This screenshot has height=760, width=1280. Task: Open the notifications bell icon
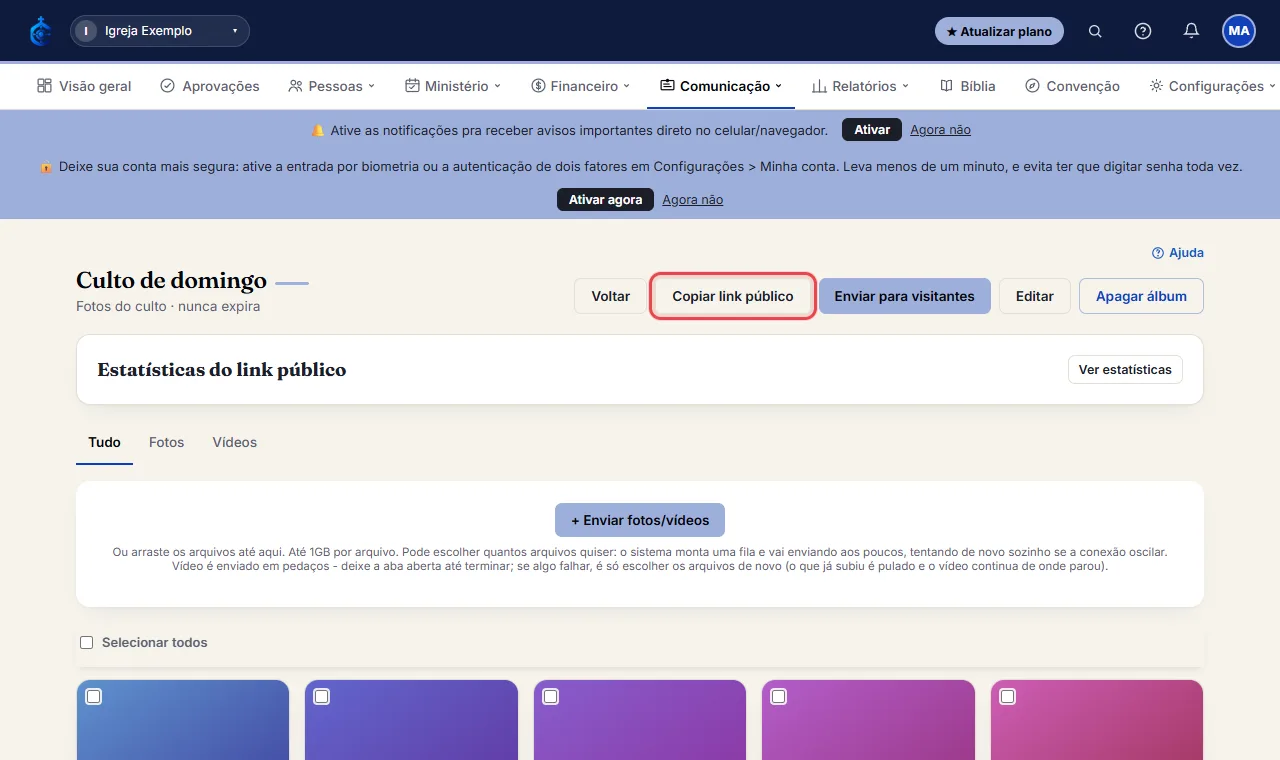click(1191, 31)
